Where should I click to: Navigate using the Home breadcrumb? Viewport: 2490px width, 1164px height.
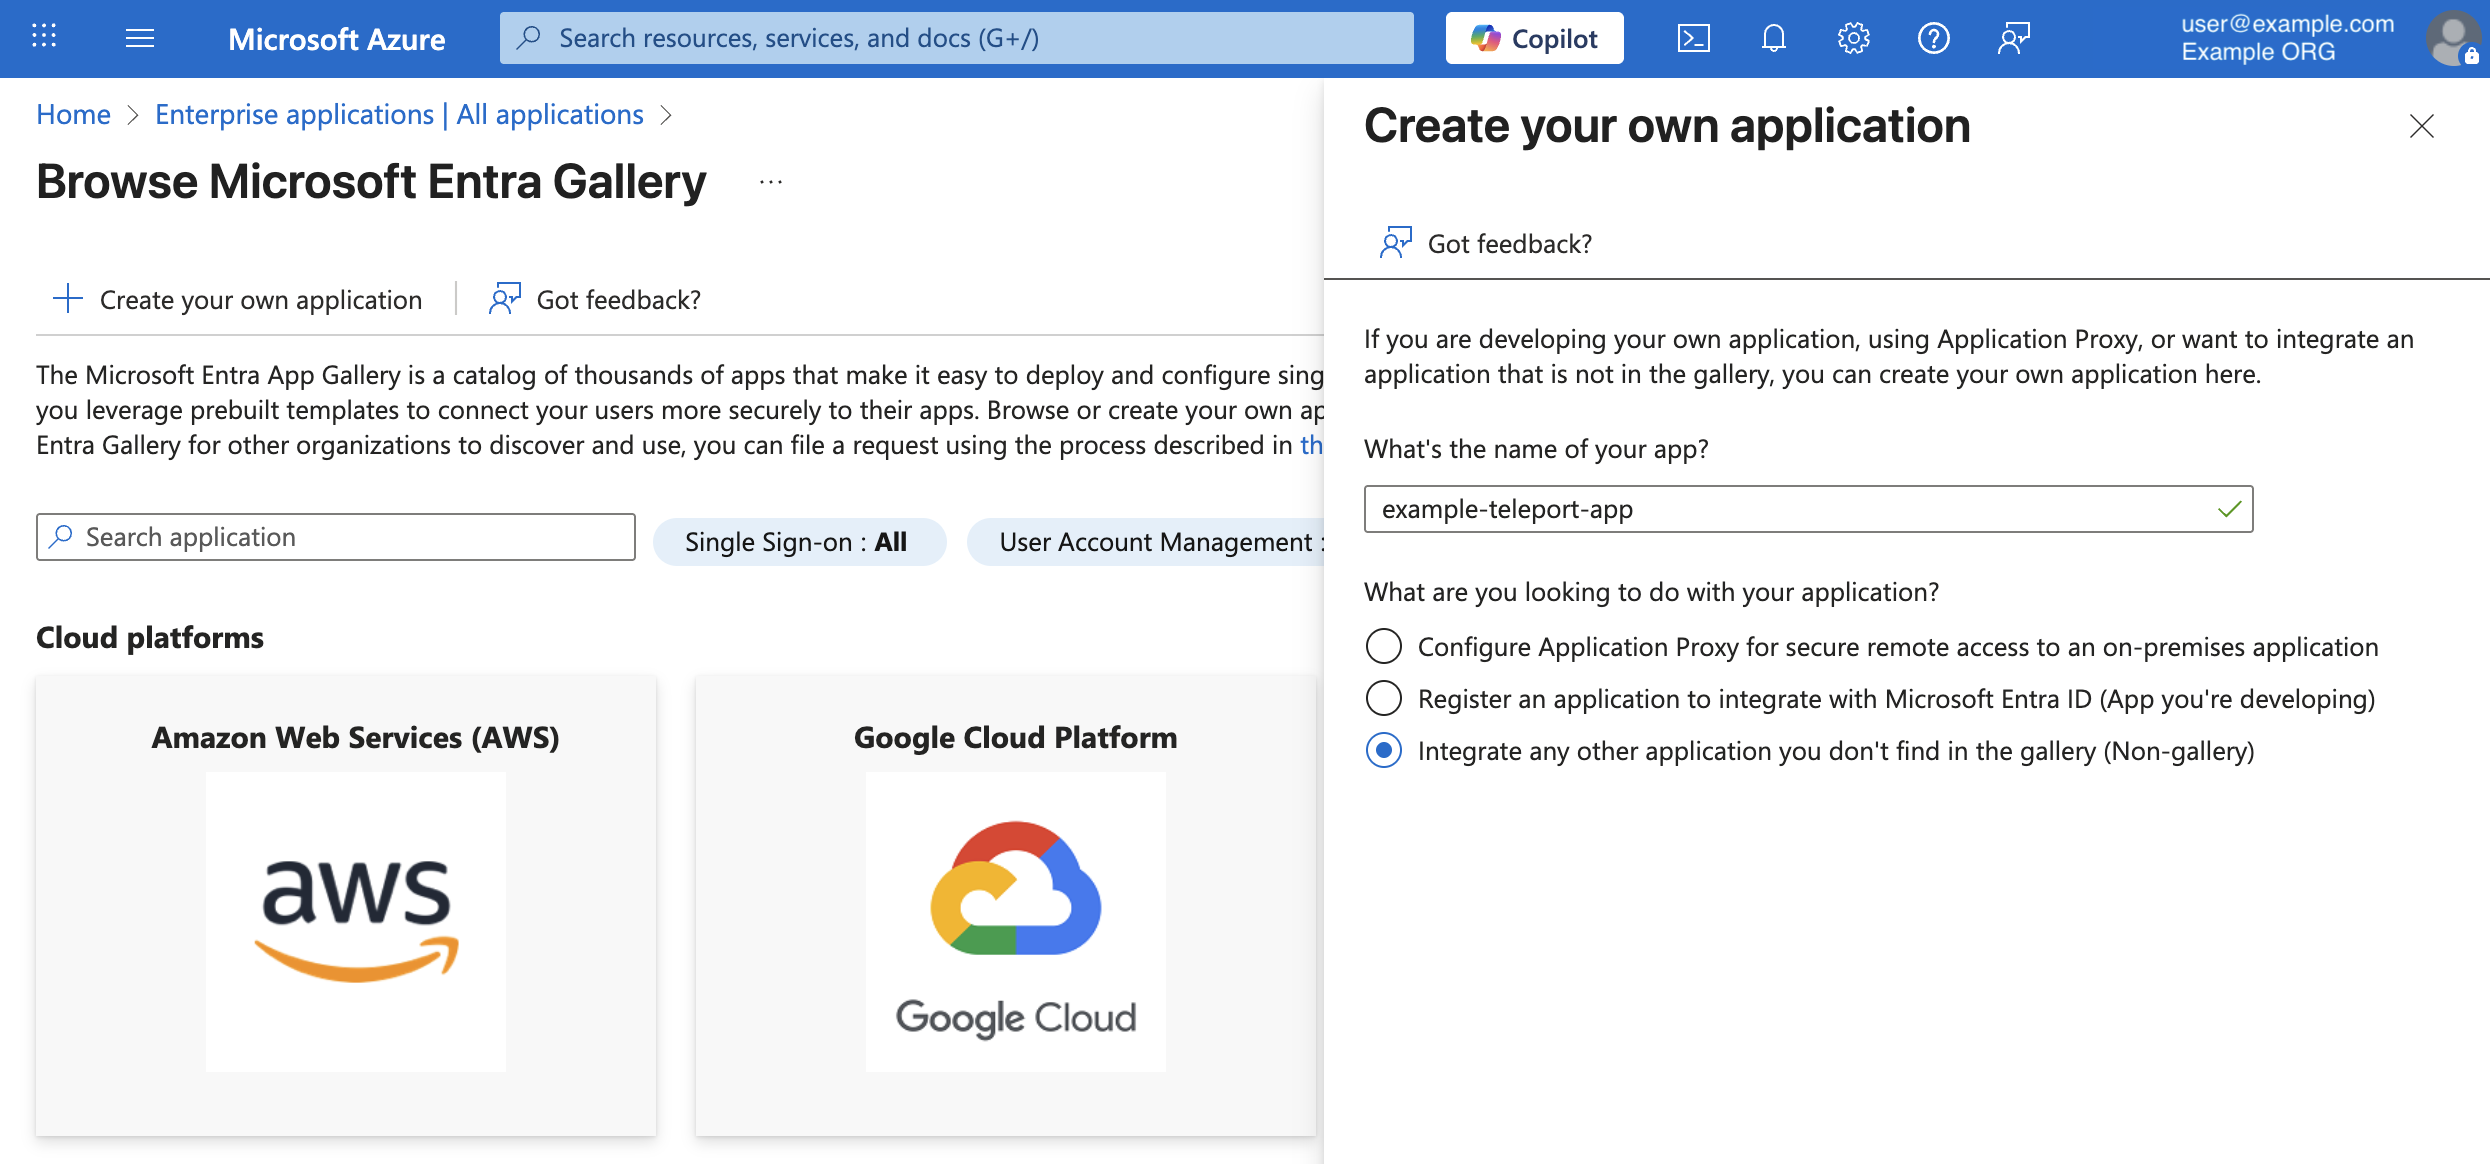[x=72, y=114]
